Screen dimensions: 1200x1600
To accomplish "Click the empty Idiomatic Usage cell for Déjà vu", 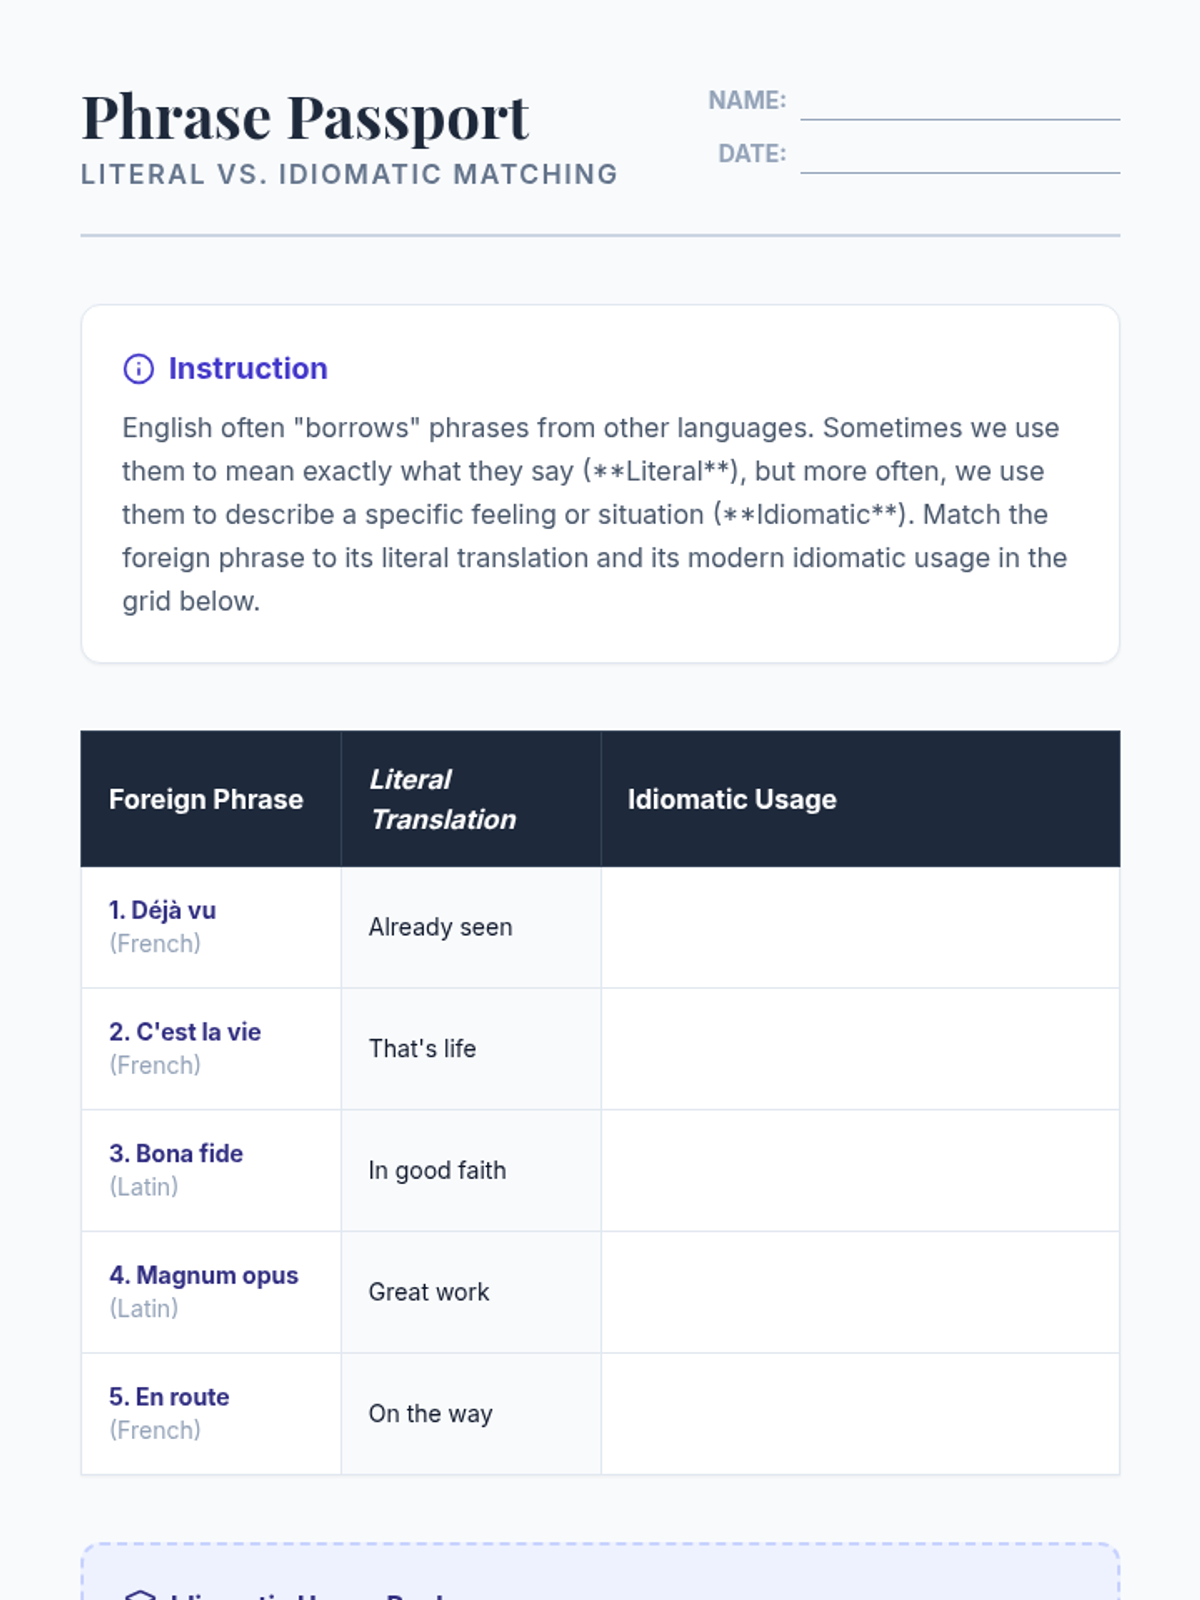I will 860,927.
